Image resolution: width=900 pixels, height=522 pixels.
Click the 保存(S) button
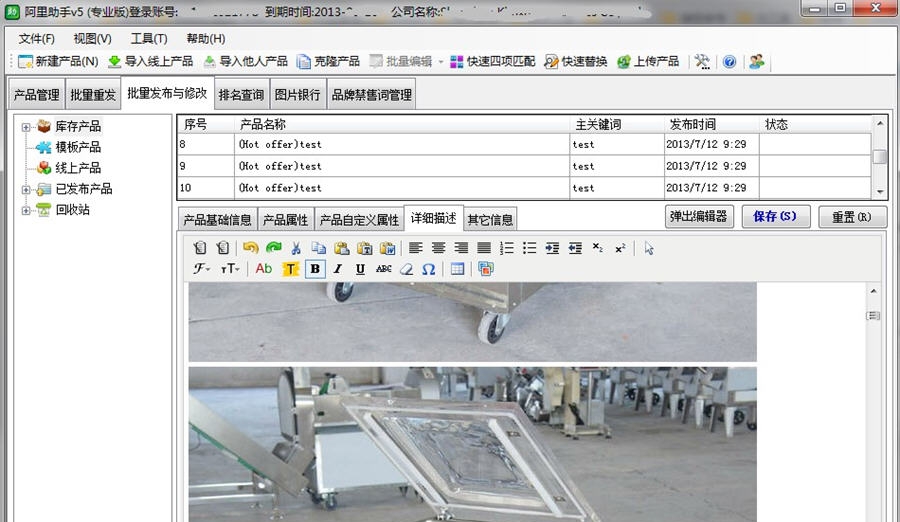pos(775,217)
